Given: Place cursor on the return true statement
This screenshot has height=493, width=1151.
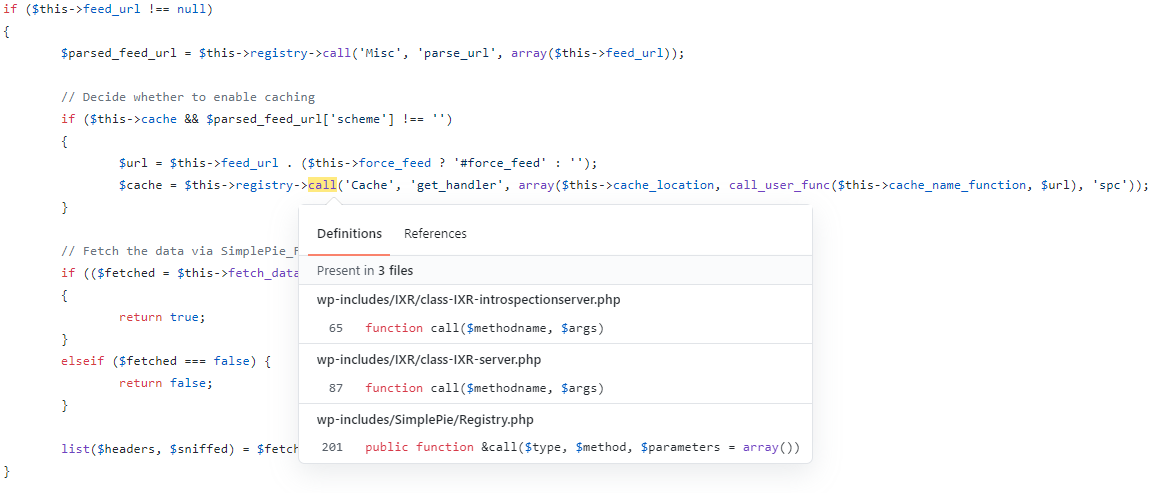Looking at the screenshot, I should pos(161,317).
